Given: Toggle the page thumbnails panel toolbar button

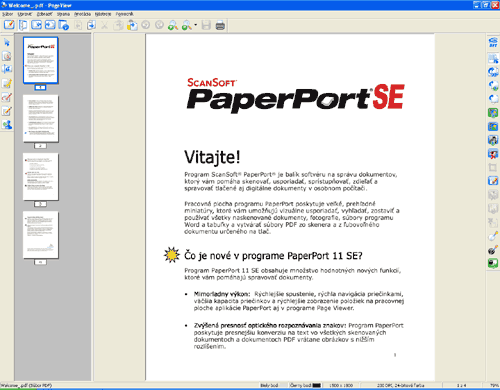Looking at the screenshot, I should pos(23,25).
